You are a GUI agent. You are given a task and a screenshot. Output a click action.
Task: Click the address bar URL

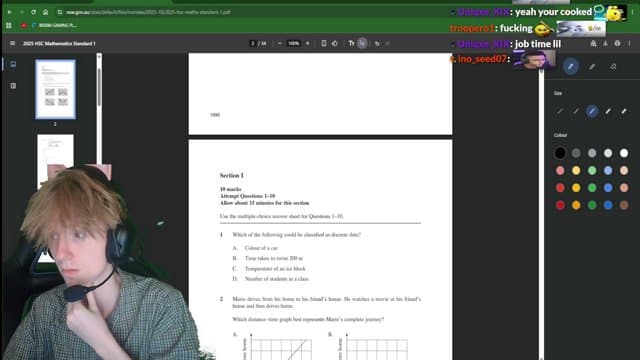[149, 12]
